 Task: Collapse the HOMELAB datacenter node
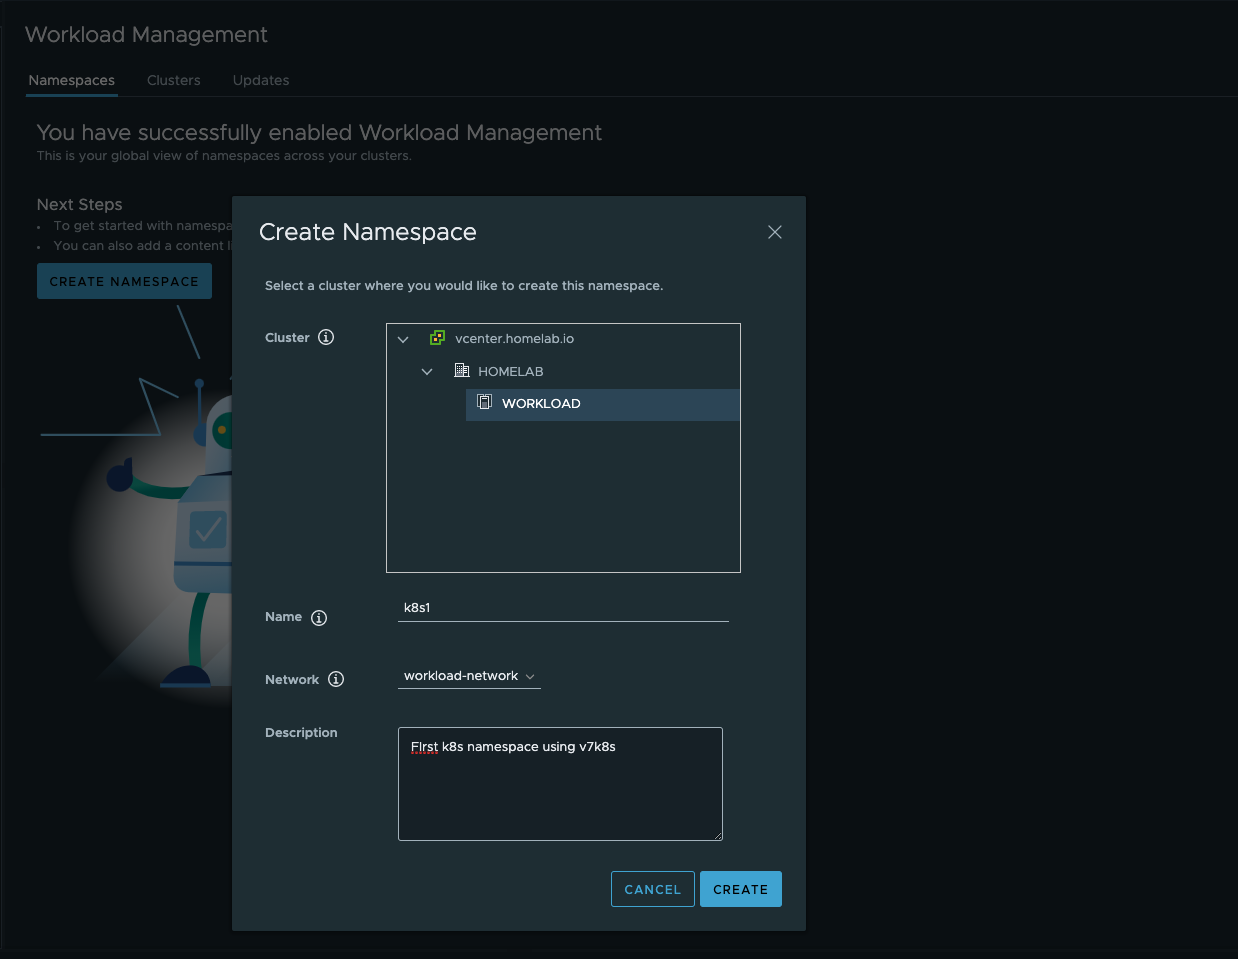427,371
